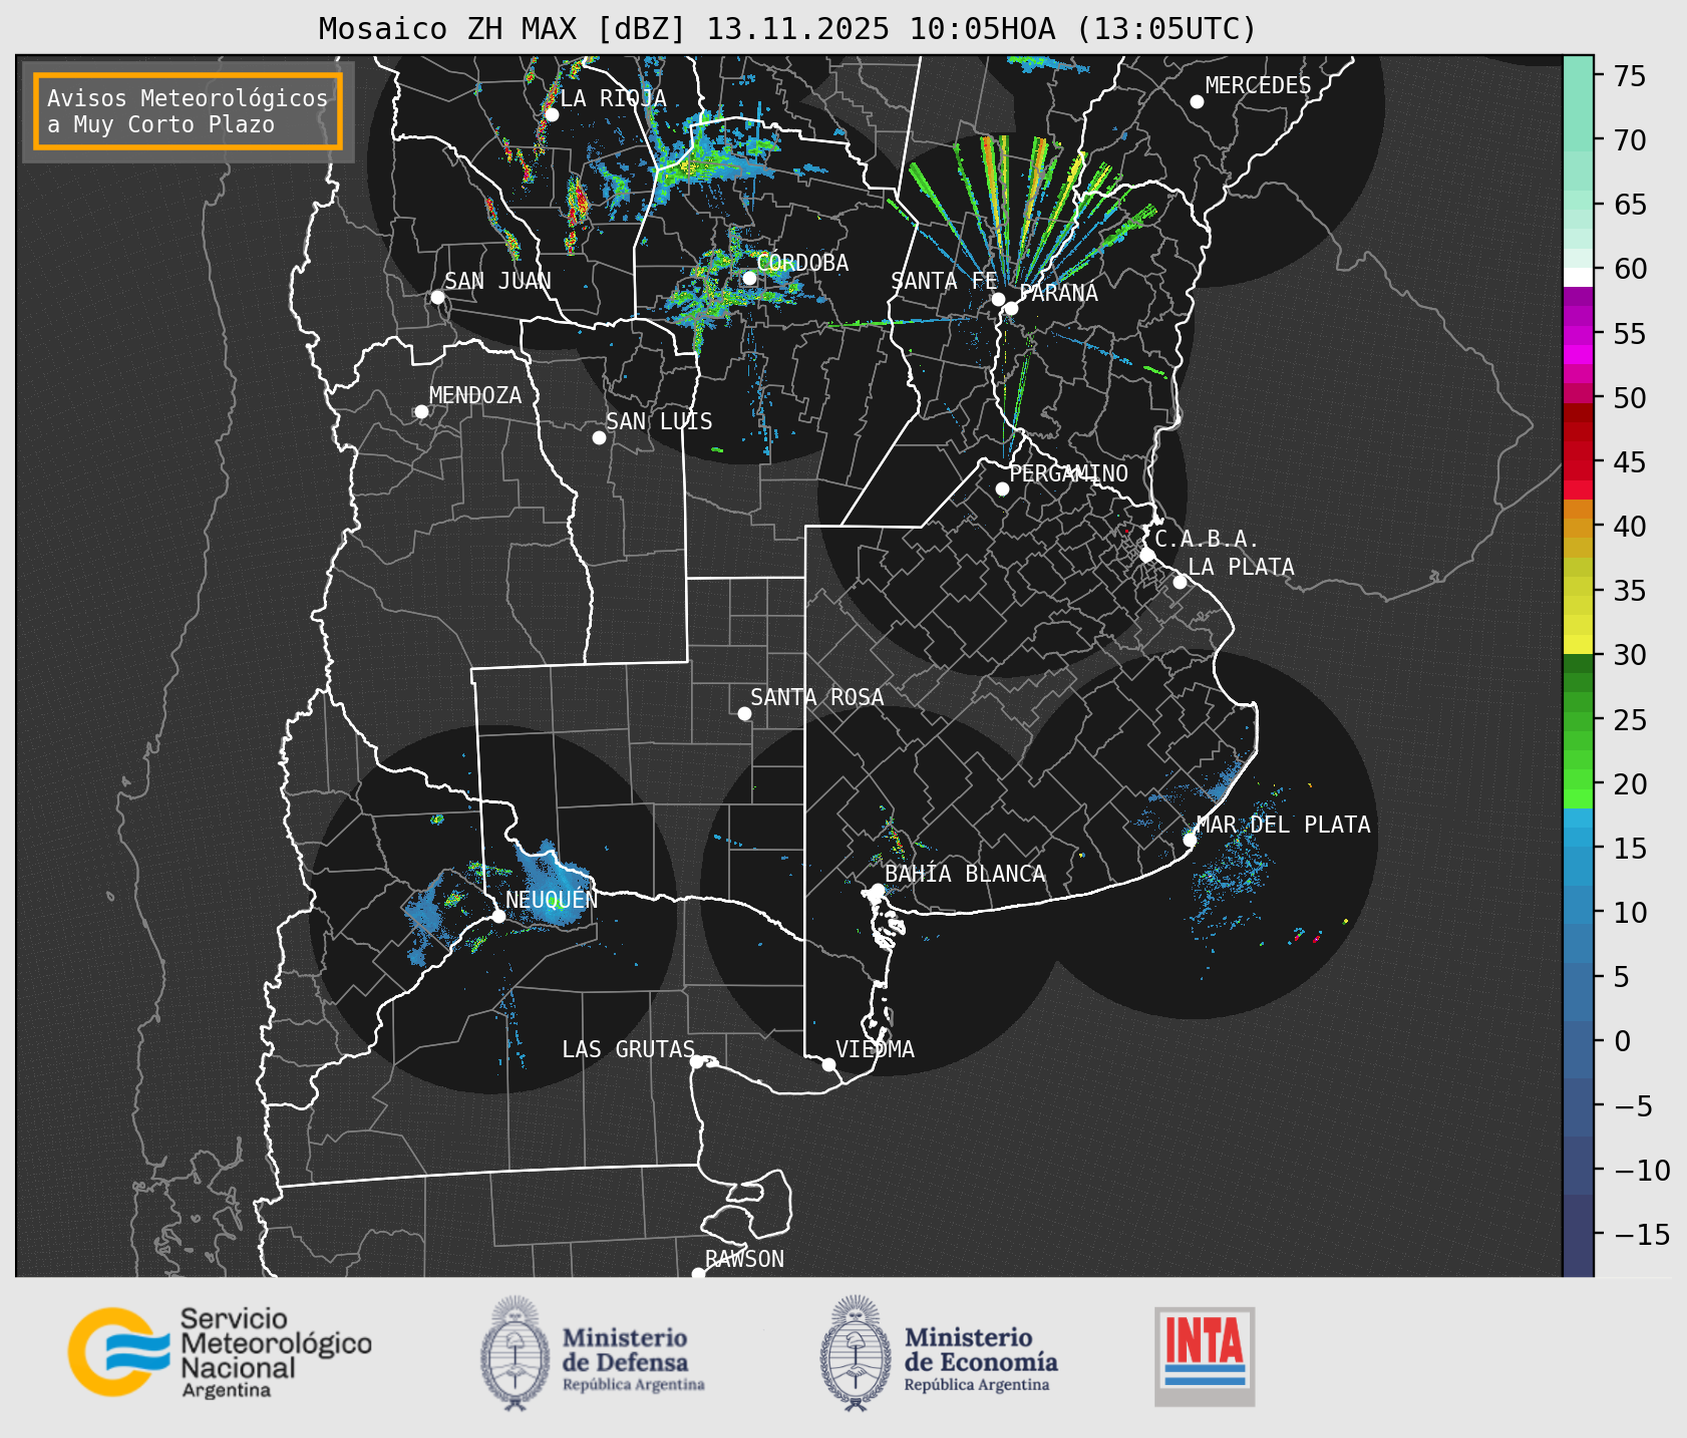Image resolution: width=1687 pixels, height=1438 pixels.
Task: Select the SANTA ROSA city marker dot
Action: tap(744, 713)
